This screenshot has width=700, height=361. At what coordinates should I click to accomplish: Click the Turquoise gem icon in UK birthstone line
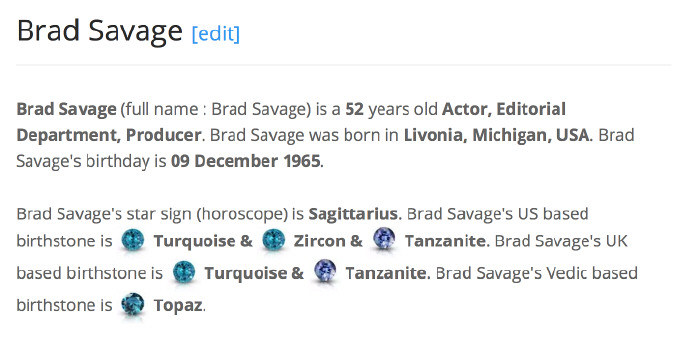[x=184, y=272]
